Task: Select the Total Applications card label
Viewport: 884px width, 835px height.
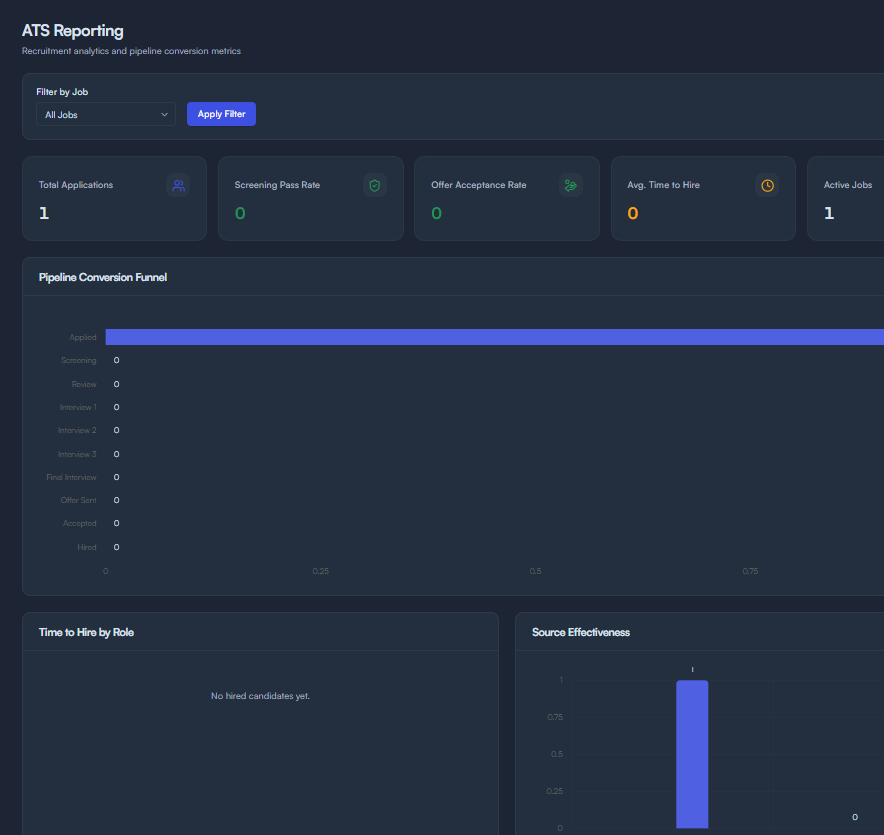Action: (x=76, y=185)
